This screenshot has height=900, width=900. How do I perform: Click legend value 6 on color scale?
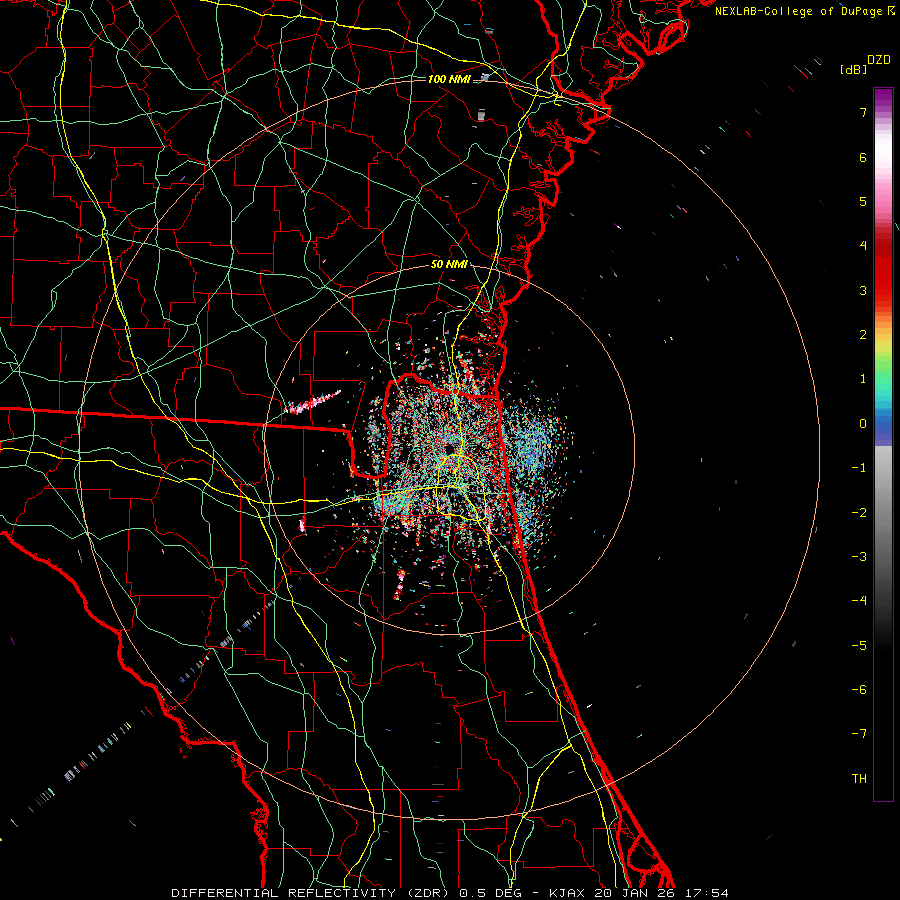pyautogui.click(x=862, y=157)
